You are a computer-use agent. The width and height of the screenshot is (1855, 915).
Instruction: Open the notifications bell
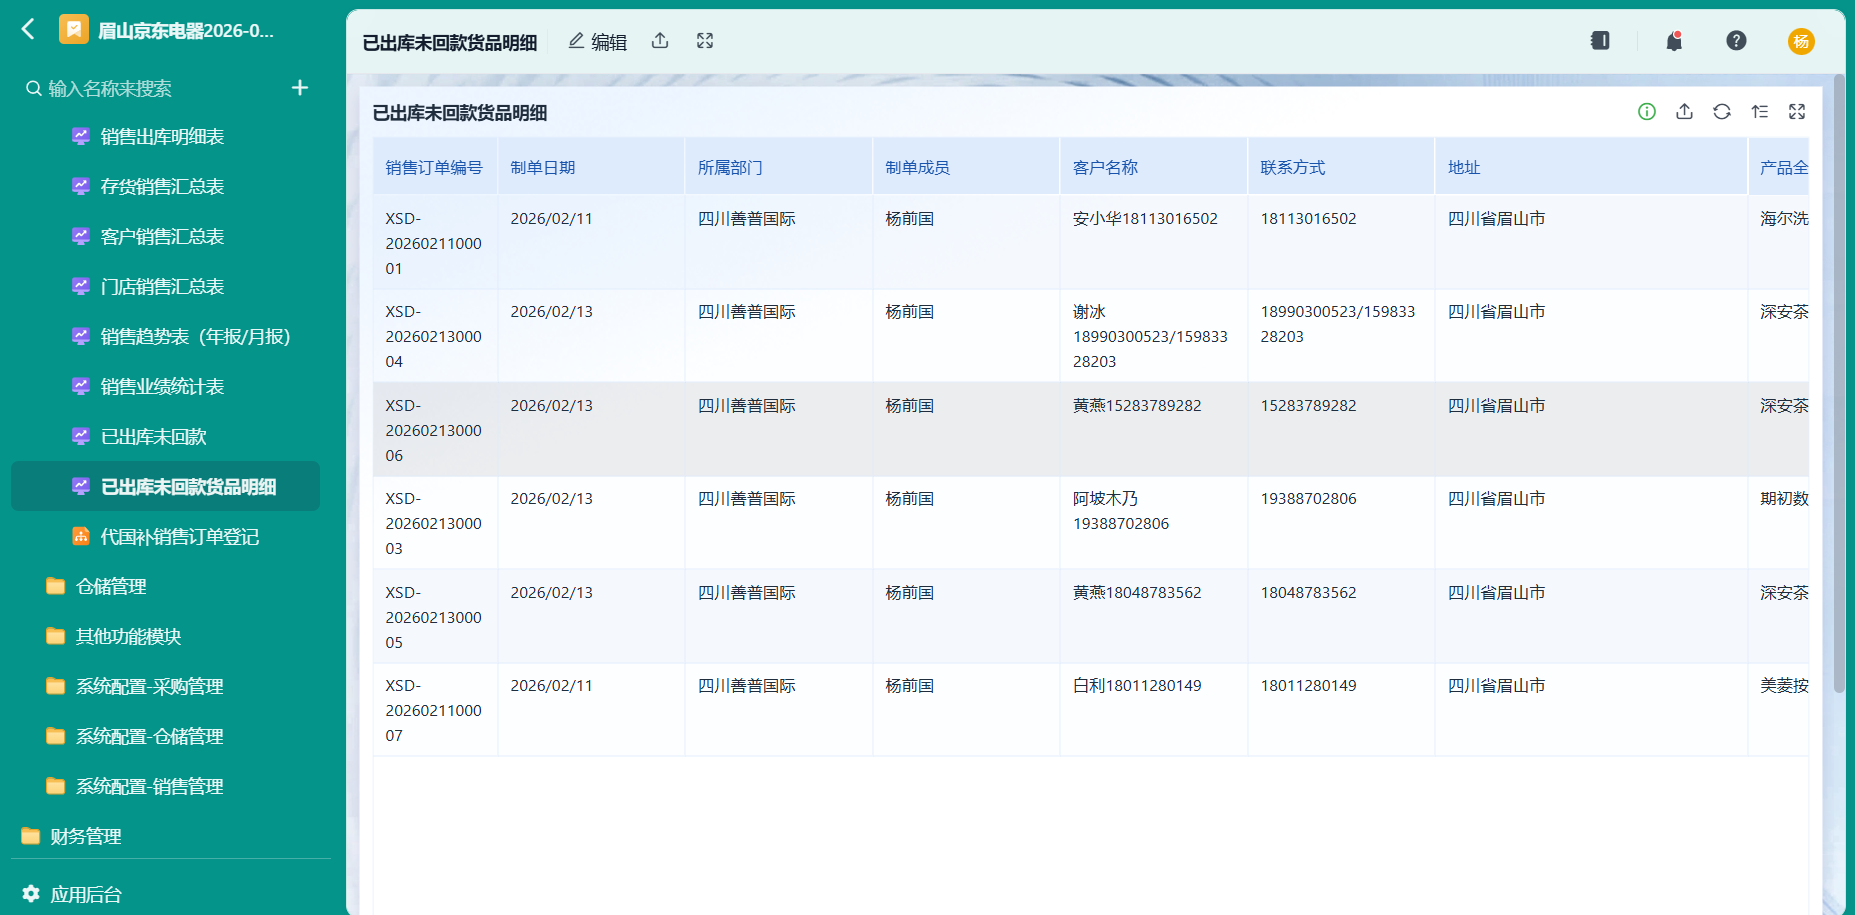point(1674,41)
